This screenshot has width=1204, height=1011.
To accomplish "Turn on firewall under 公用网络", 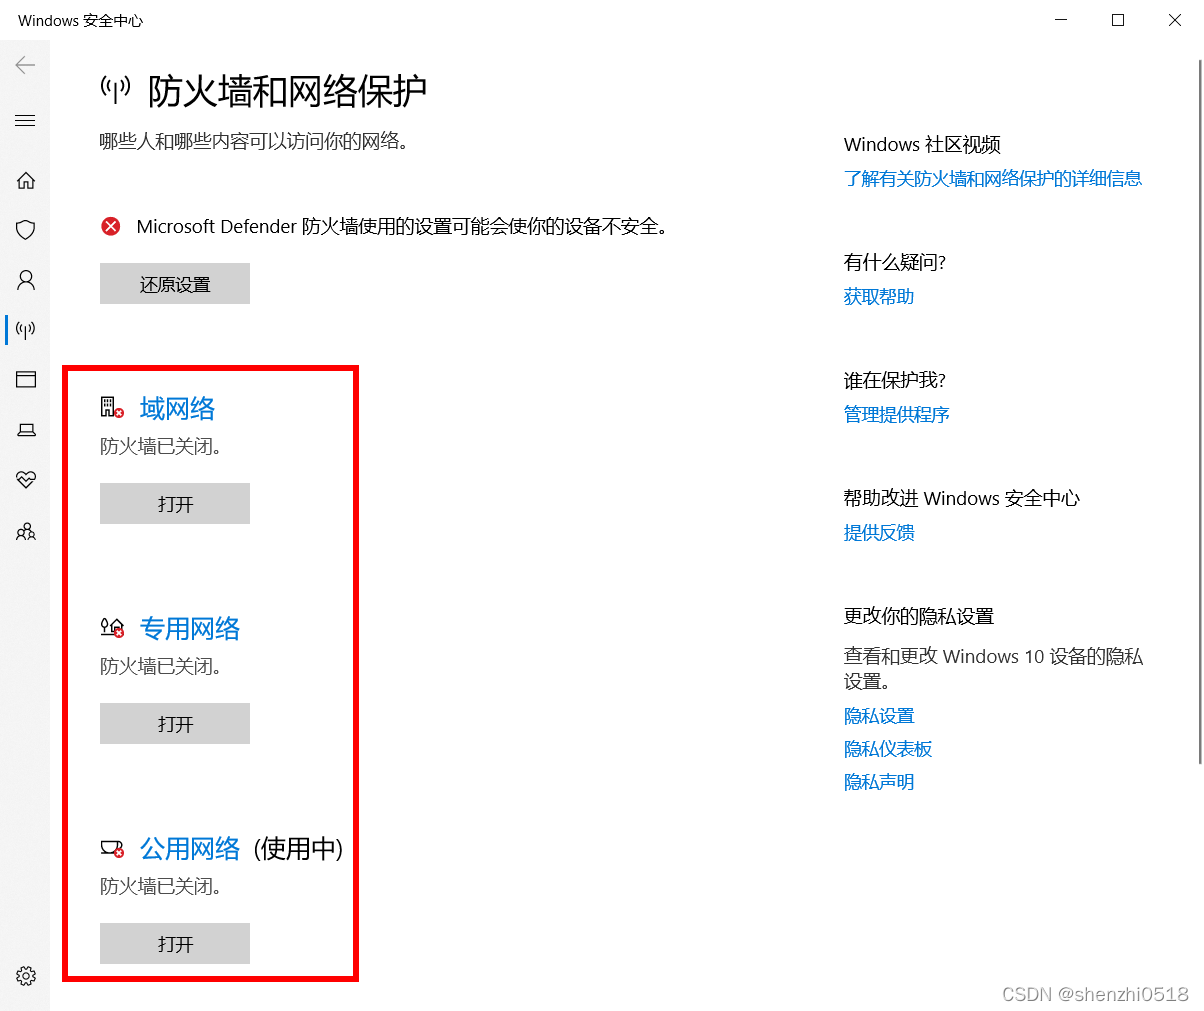I will pos(175,944).
